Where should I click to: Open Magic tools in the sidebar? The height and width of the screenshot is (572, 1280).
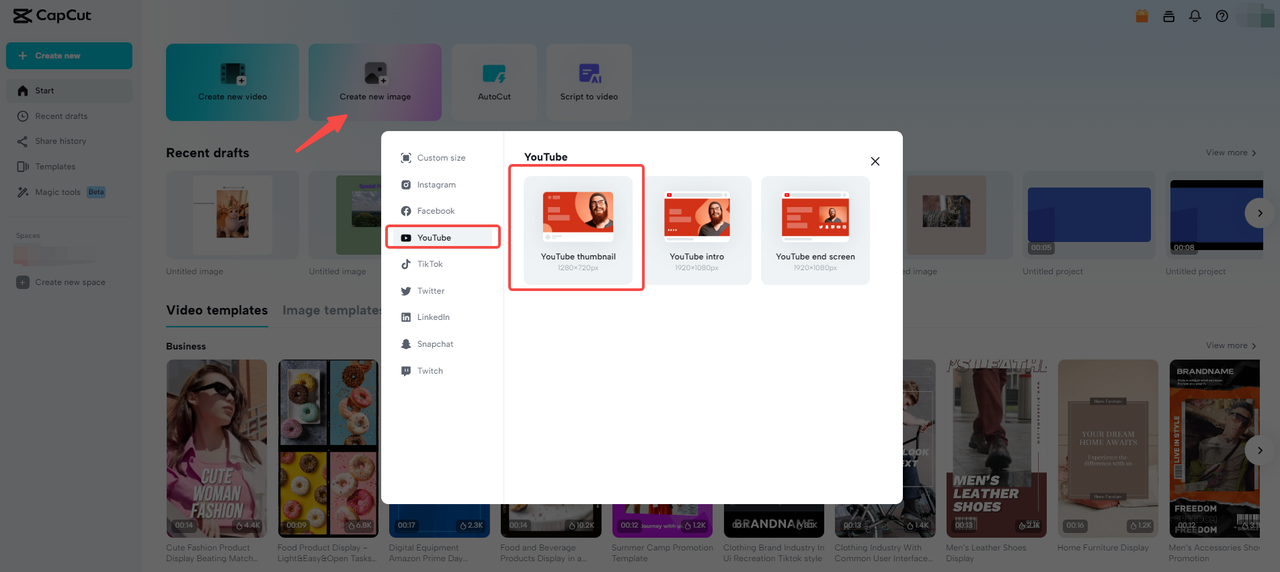point(58,192)
